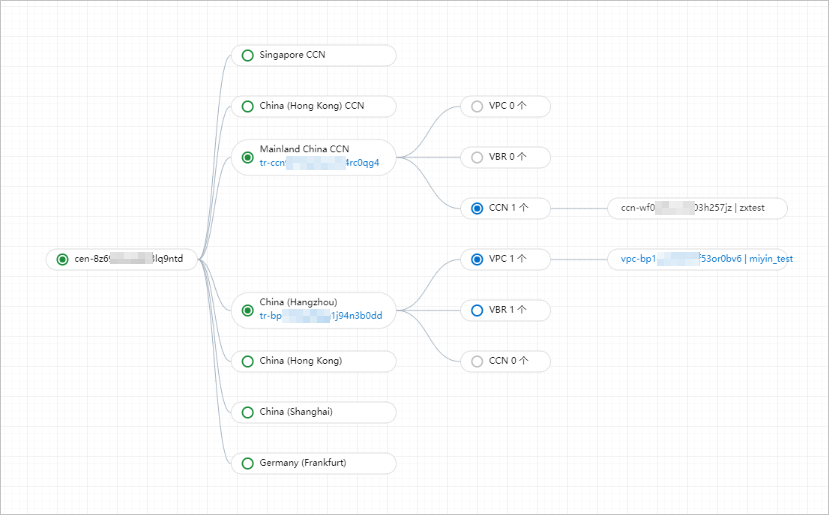Viewport: 829px width, 515px height.
Task: Collapse the VPC 1 label under China (Hangzhou)
Action: pyautogui.click(x=508, y=259)
